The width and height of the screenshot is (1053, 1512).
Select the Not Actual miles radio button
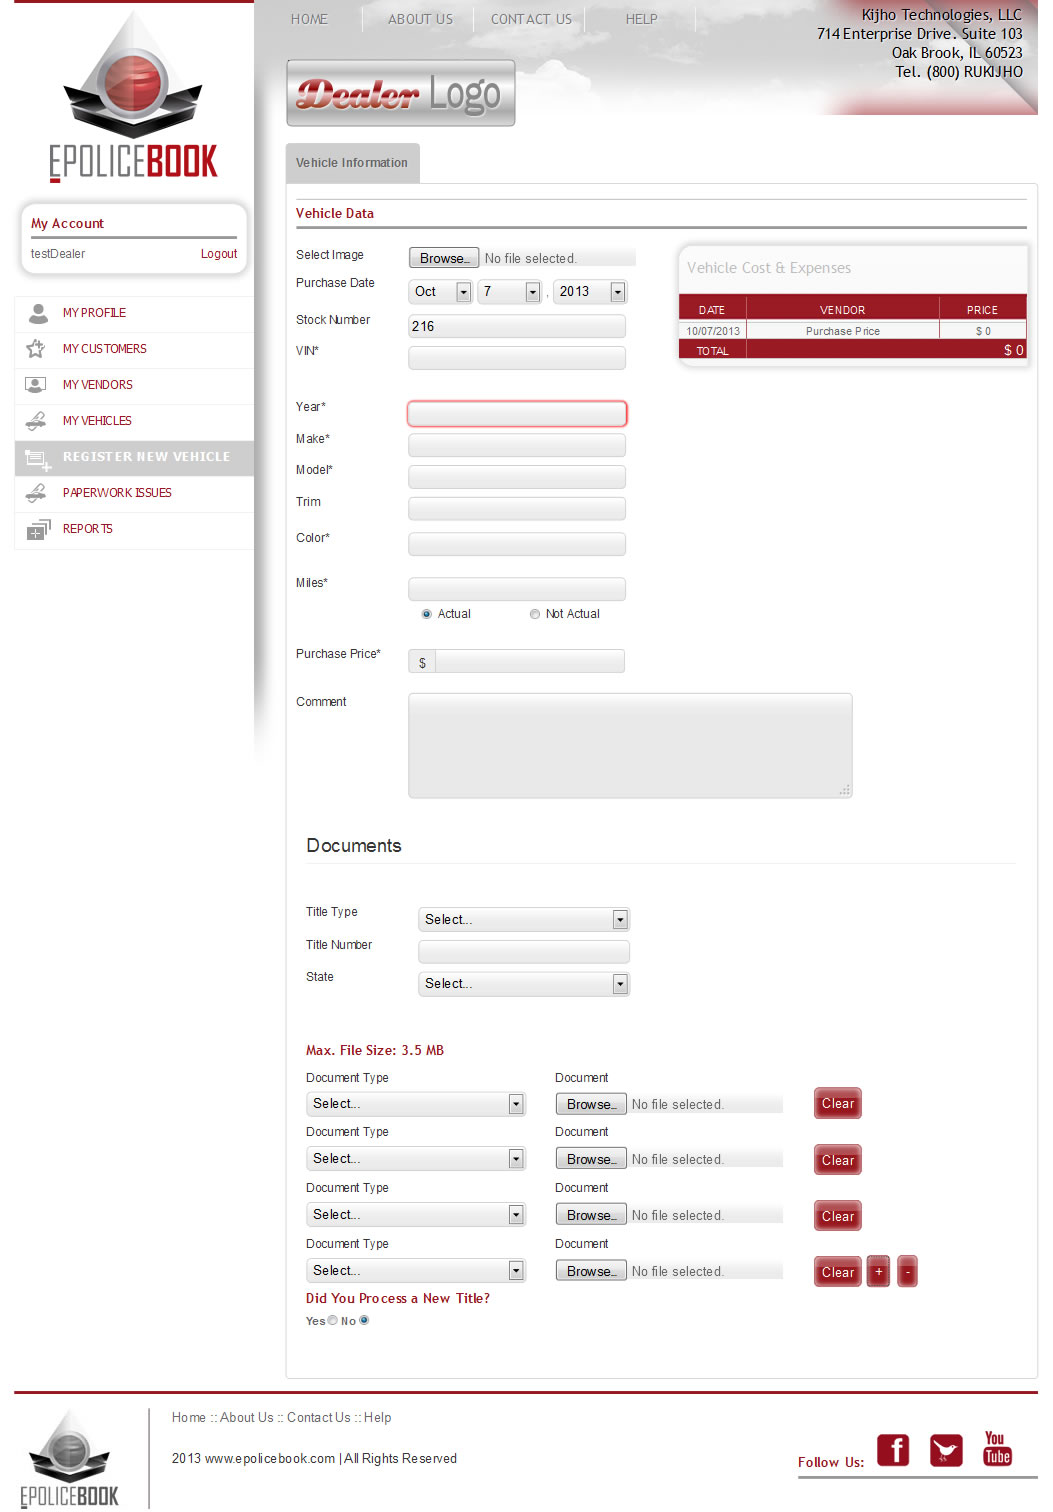535,614
